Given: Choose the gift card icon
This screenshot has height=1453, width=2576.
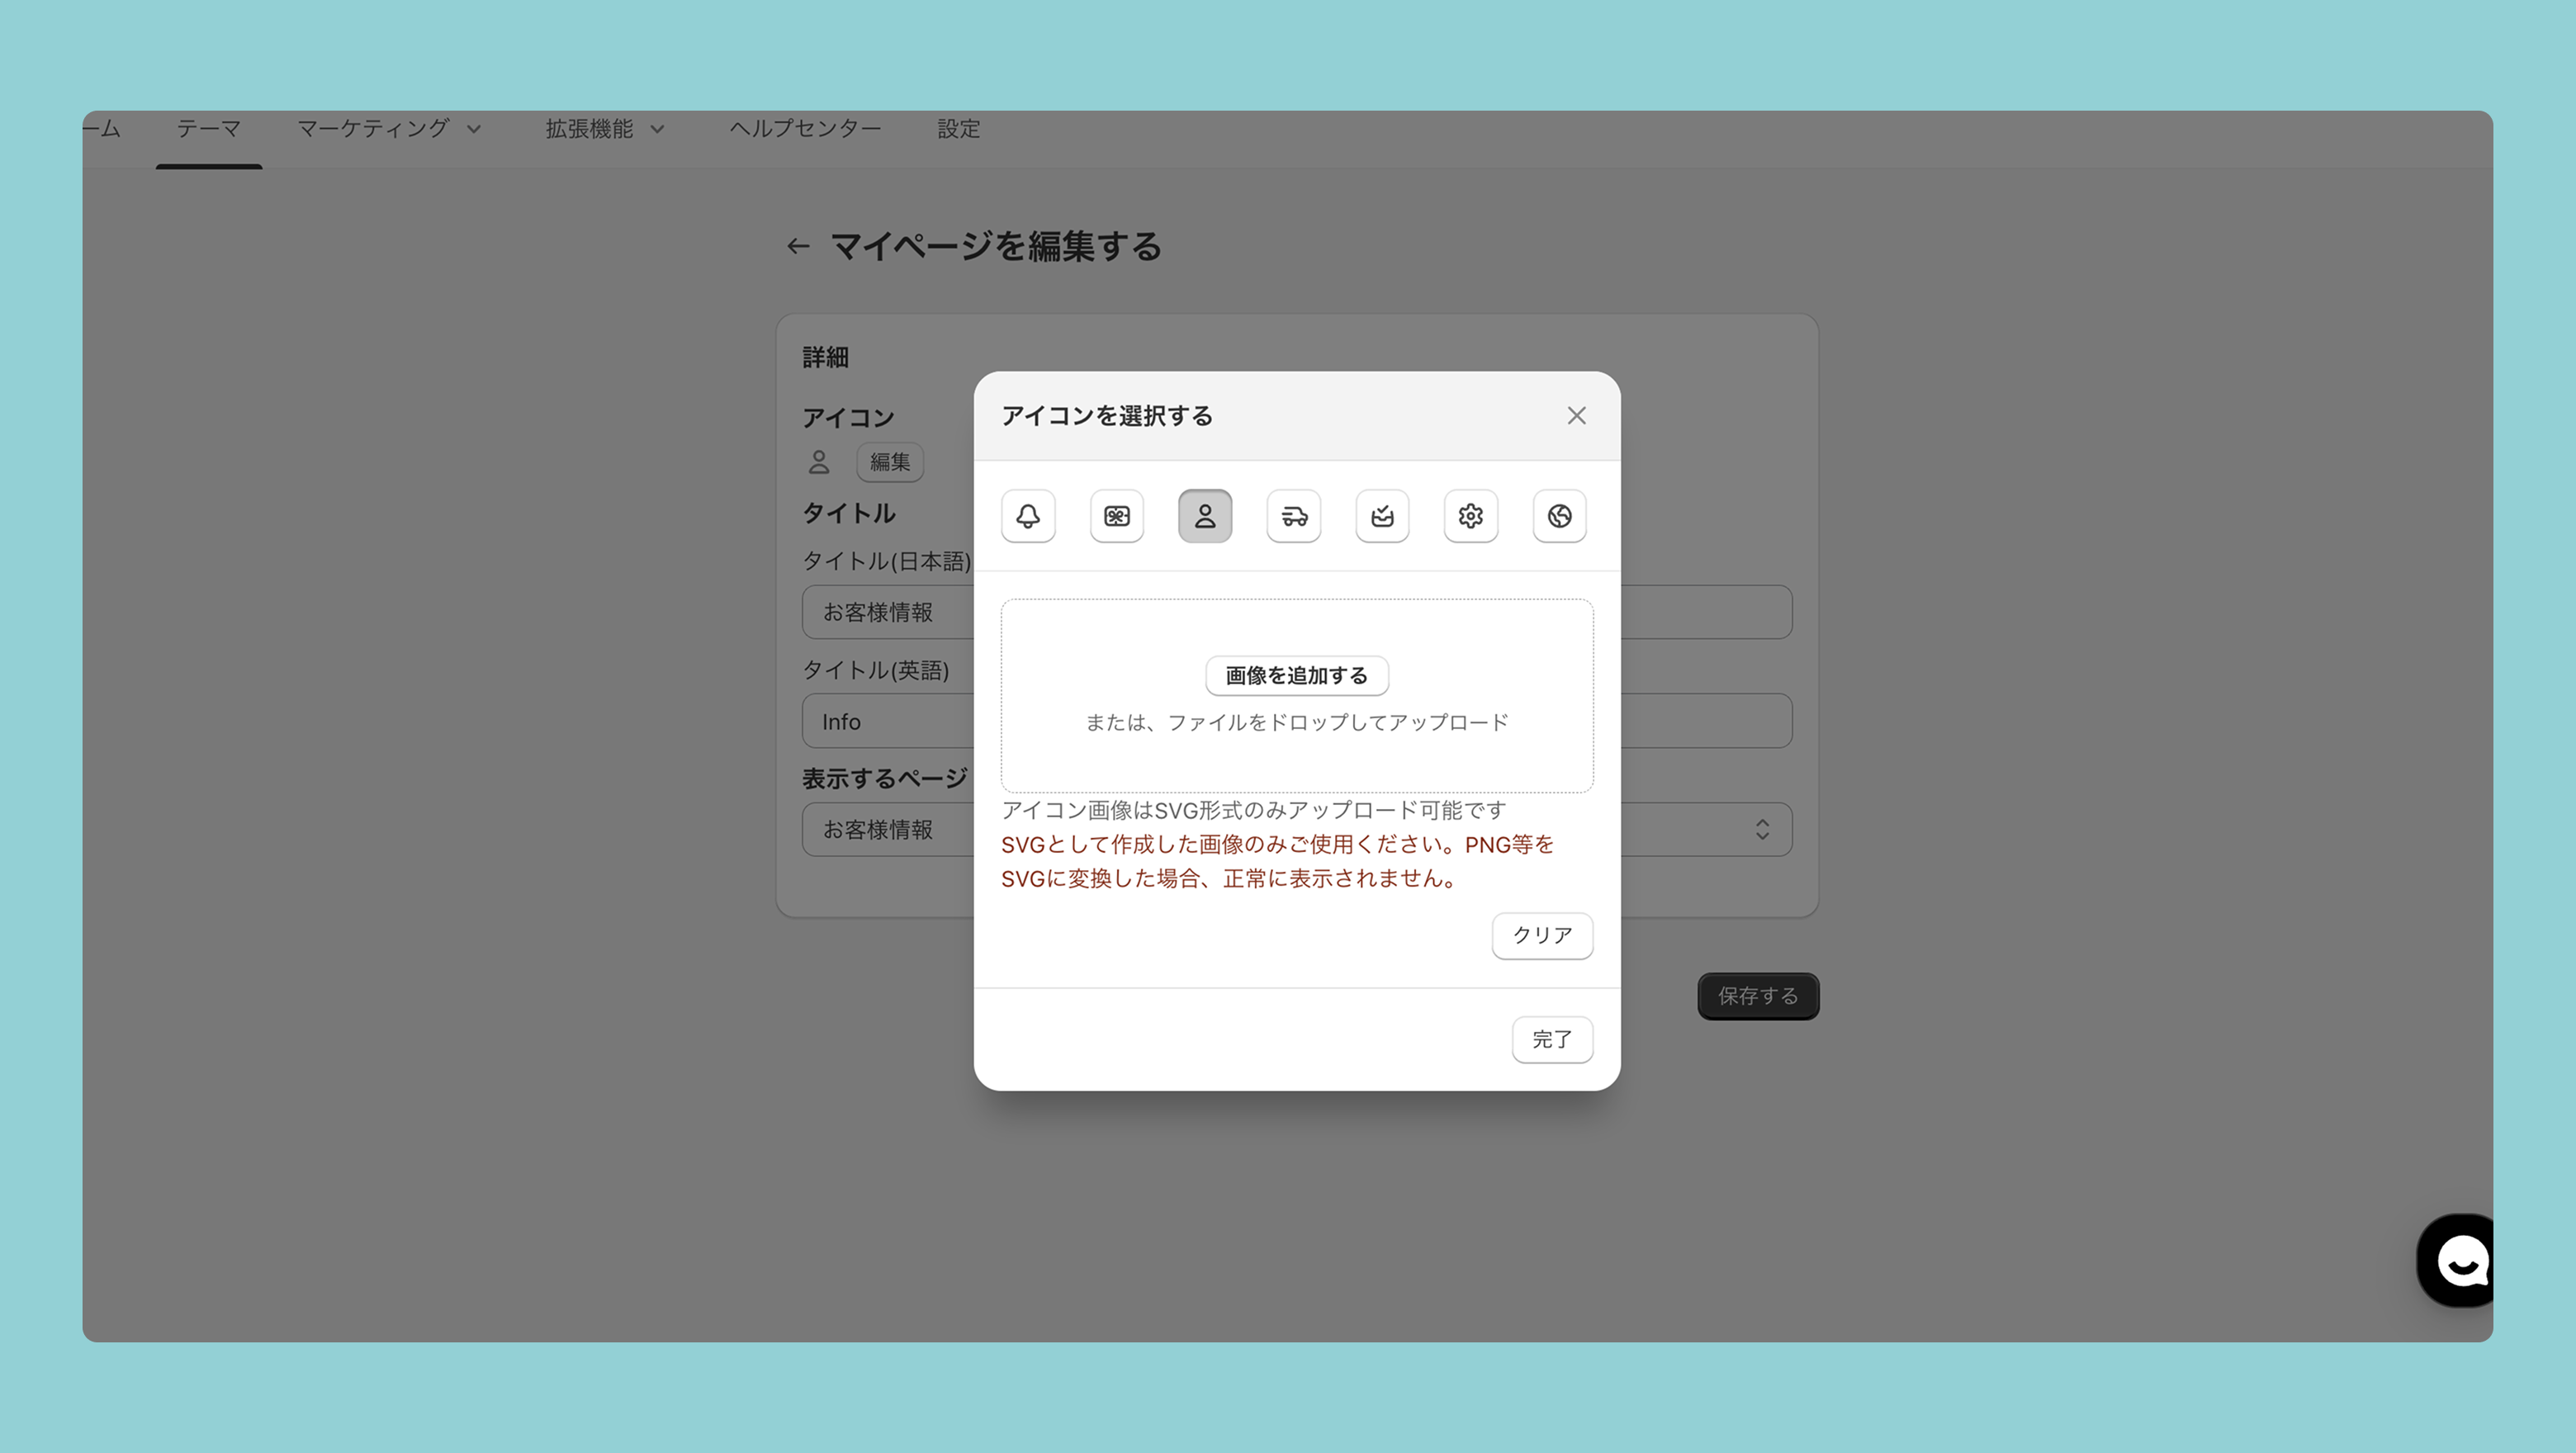Looking at the screenshot, I should (1116, 516).
